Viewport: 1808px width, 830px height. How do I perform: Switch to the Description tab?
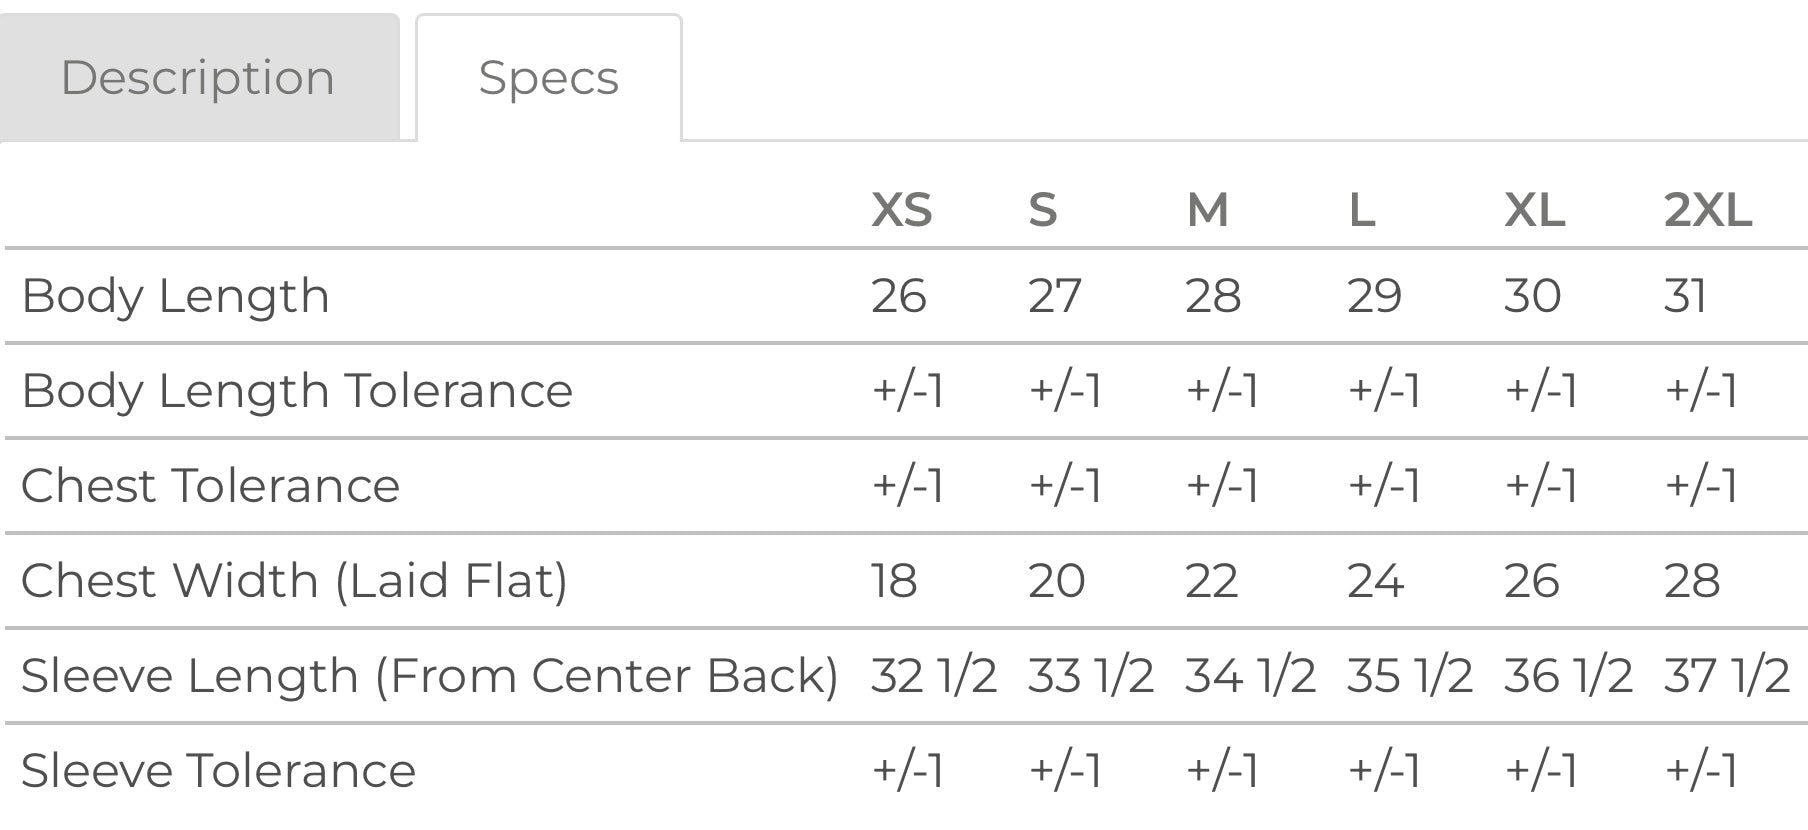198,78
